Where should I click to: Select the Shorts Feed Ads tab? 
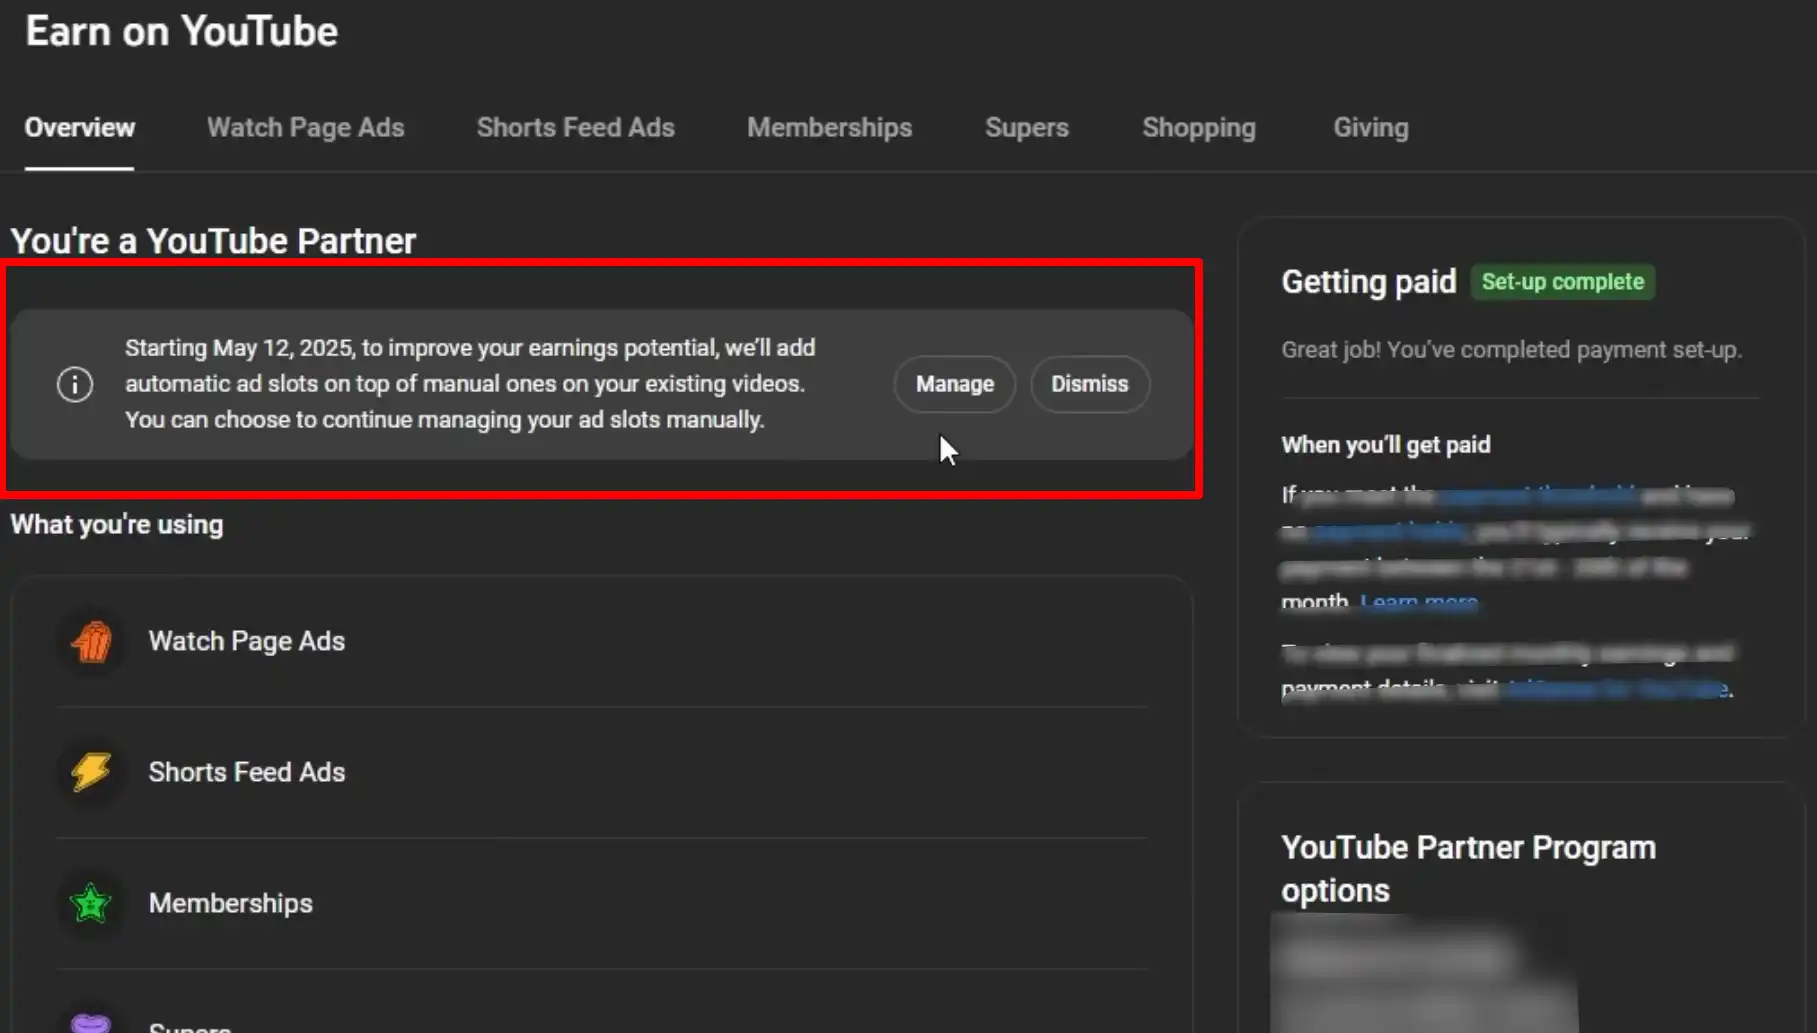pyautogui.click(x=575, y=128)
